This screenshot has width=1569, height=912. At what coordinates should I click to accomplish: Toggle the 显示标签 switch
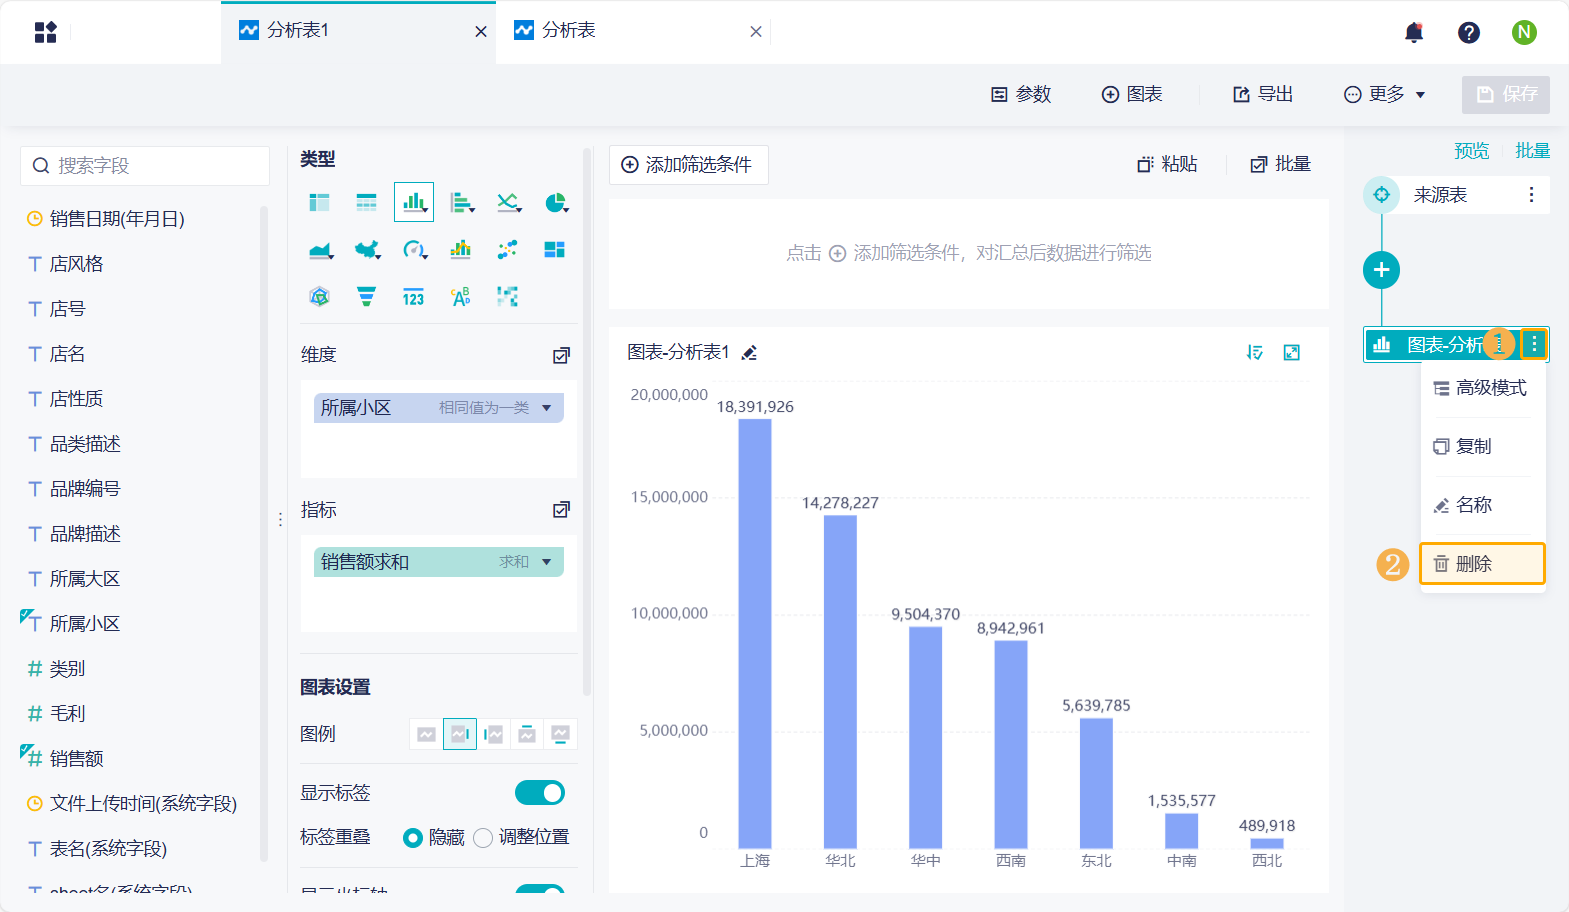[540, 793]
